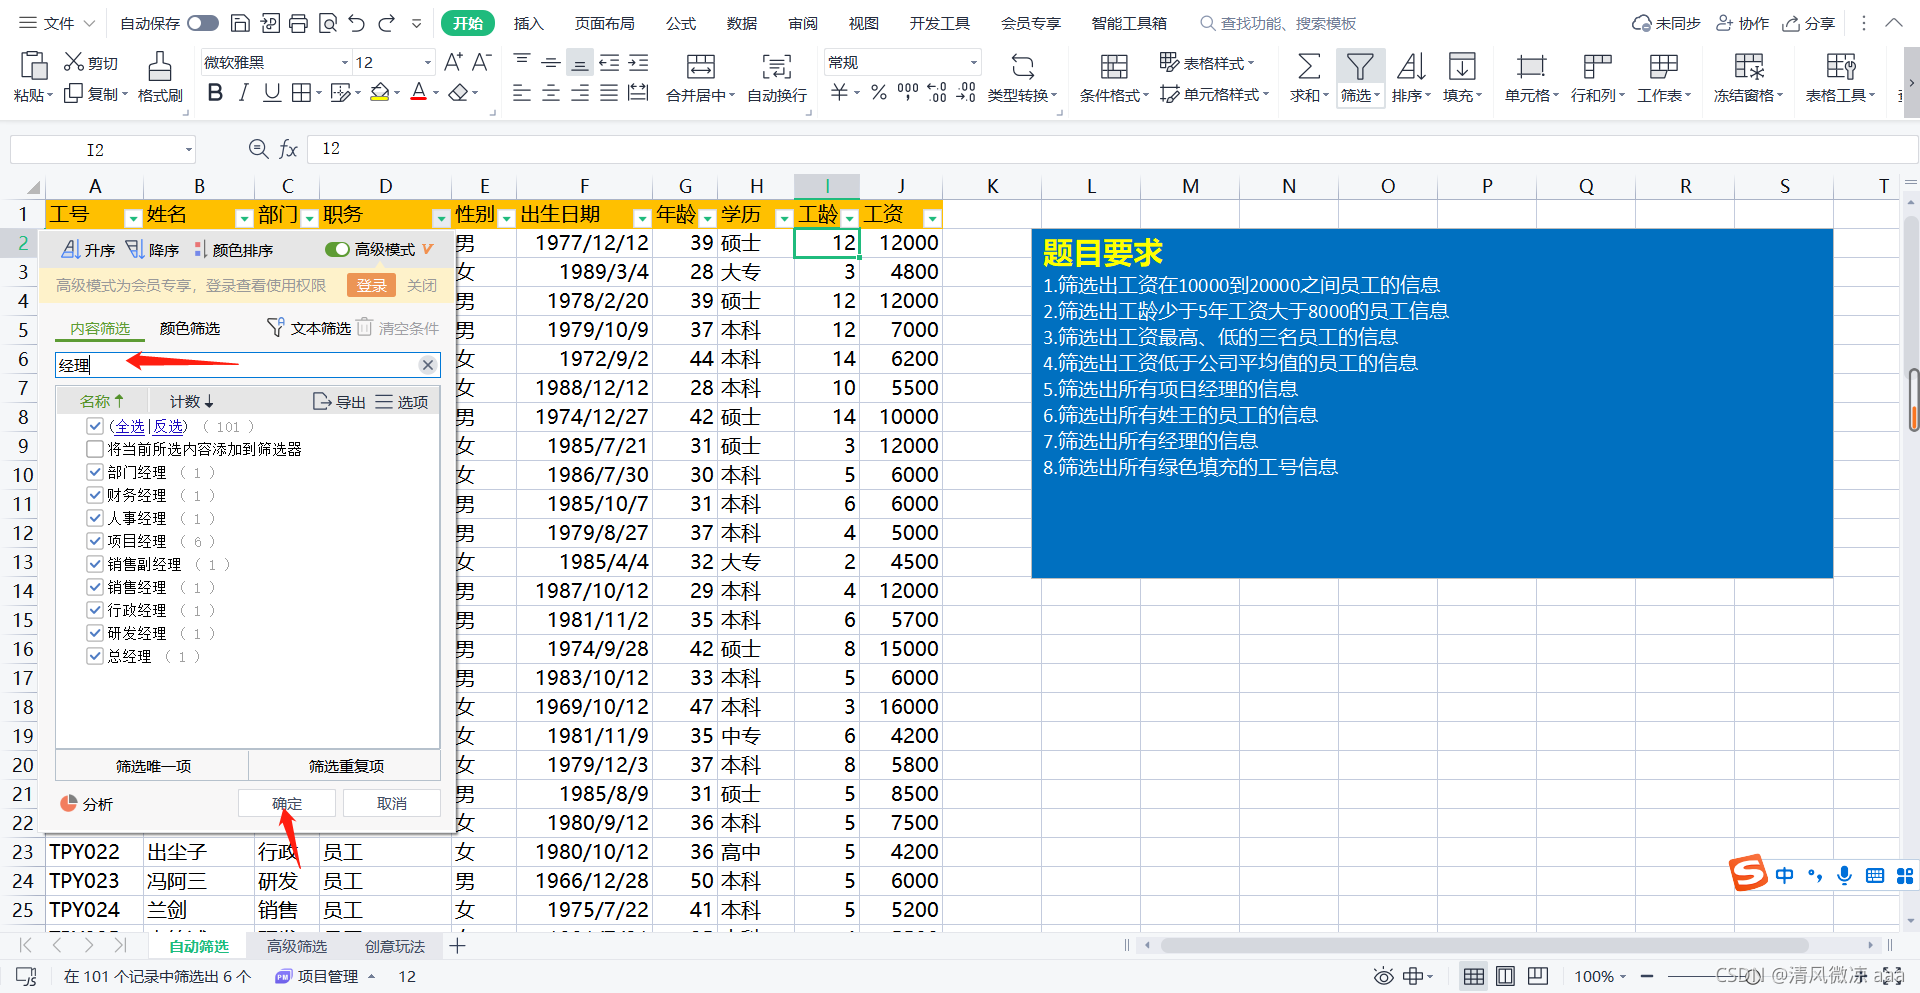This screenshot has height=993, width=1920.
Task: Click the Sogou S logo icon
Action: [1748, 873]
